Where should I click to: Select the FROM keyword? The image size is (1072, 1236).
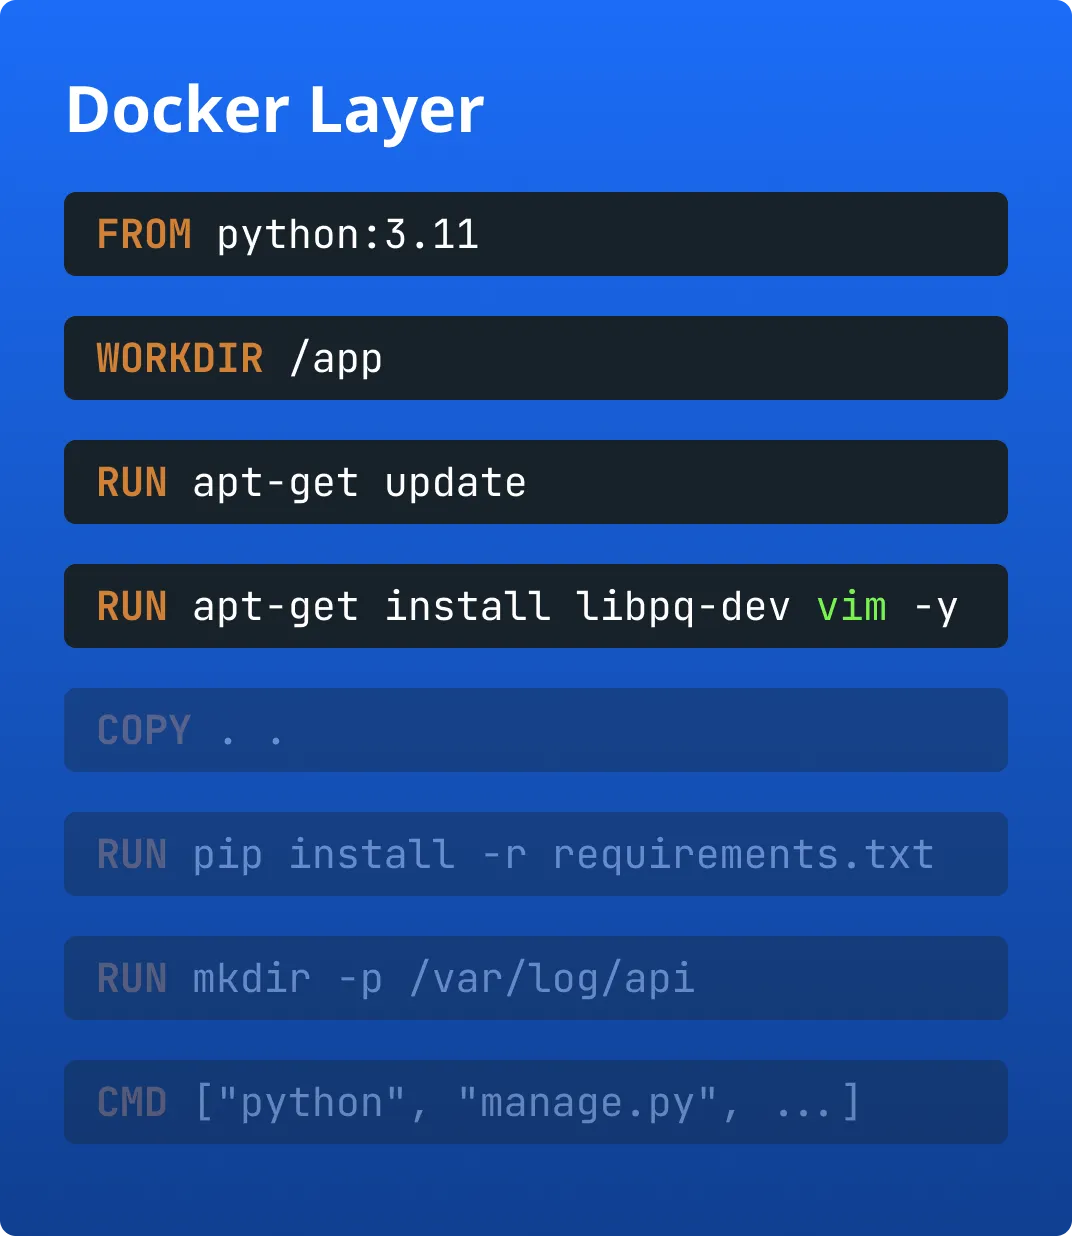[x=144, y=235]
